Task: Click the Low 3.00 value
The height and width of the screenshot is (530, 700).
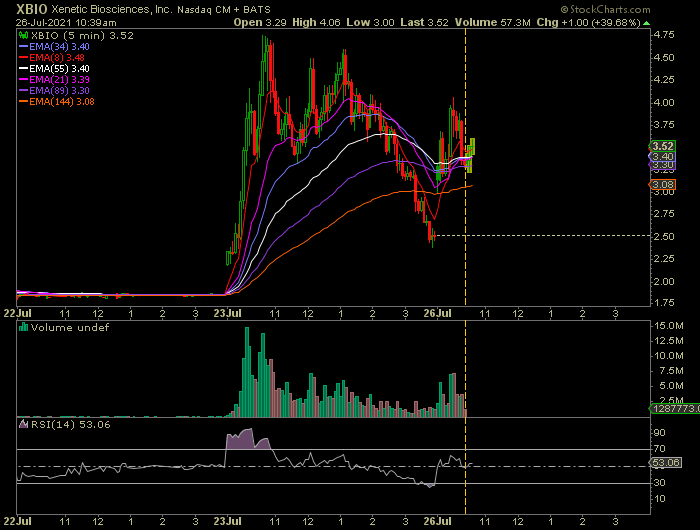Action: pyautogui.click(x=370, y=22)
